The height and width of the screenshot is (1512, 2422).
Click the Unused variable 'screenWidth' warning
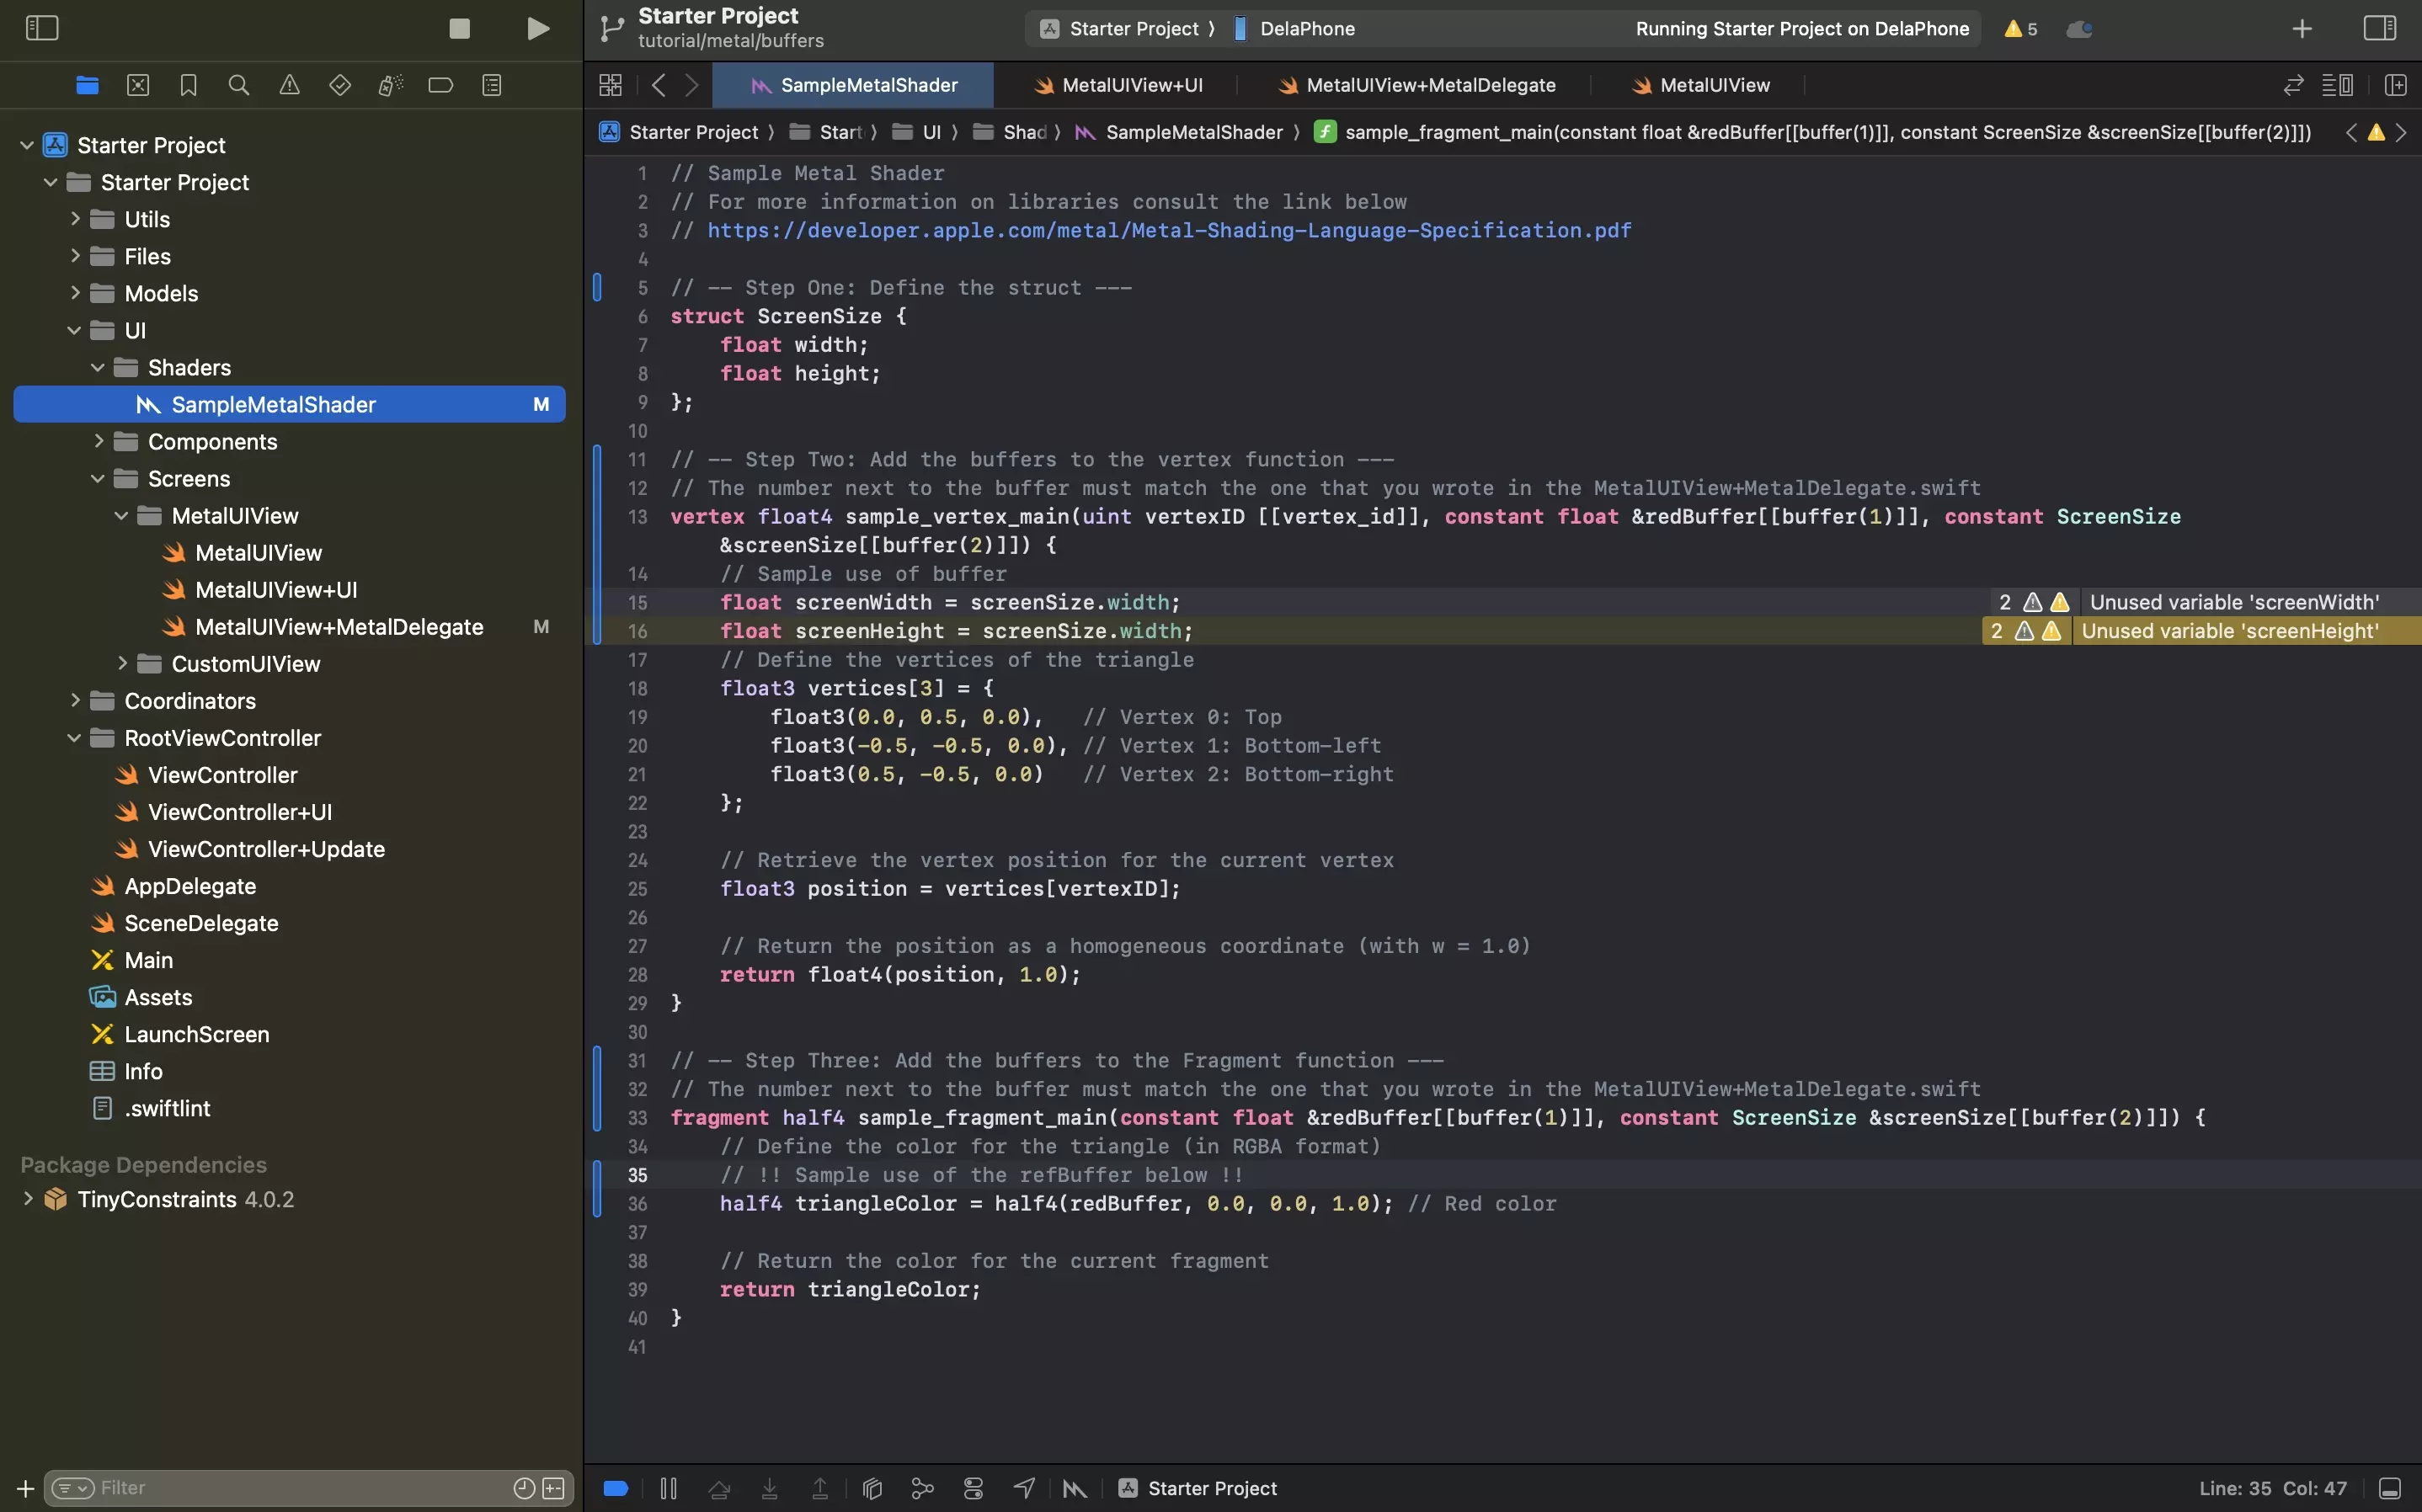click(x=2234, y=602)
